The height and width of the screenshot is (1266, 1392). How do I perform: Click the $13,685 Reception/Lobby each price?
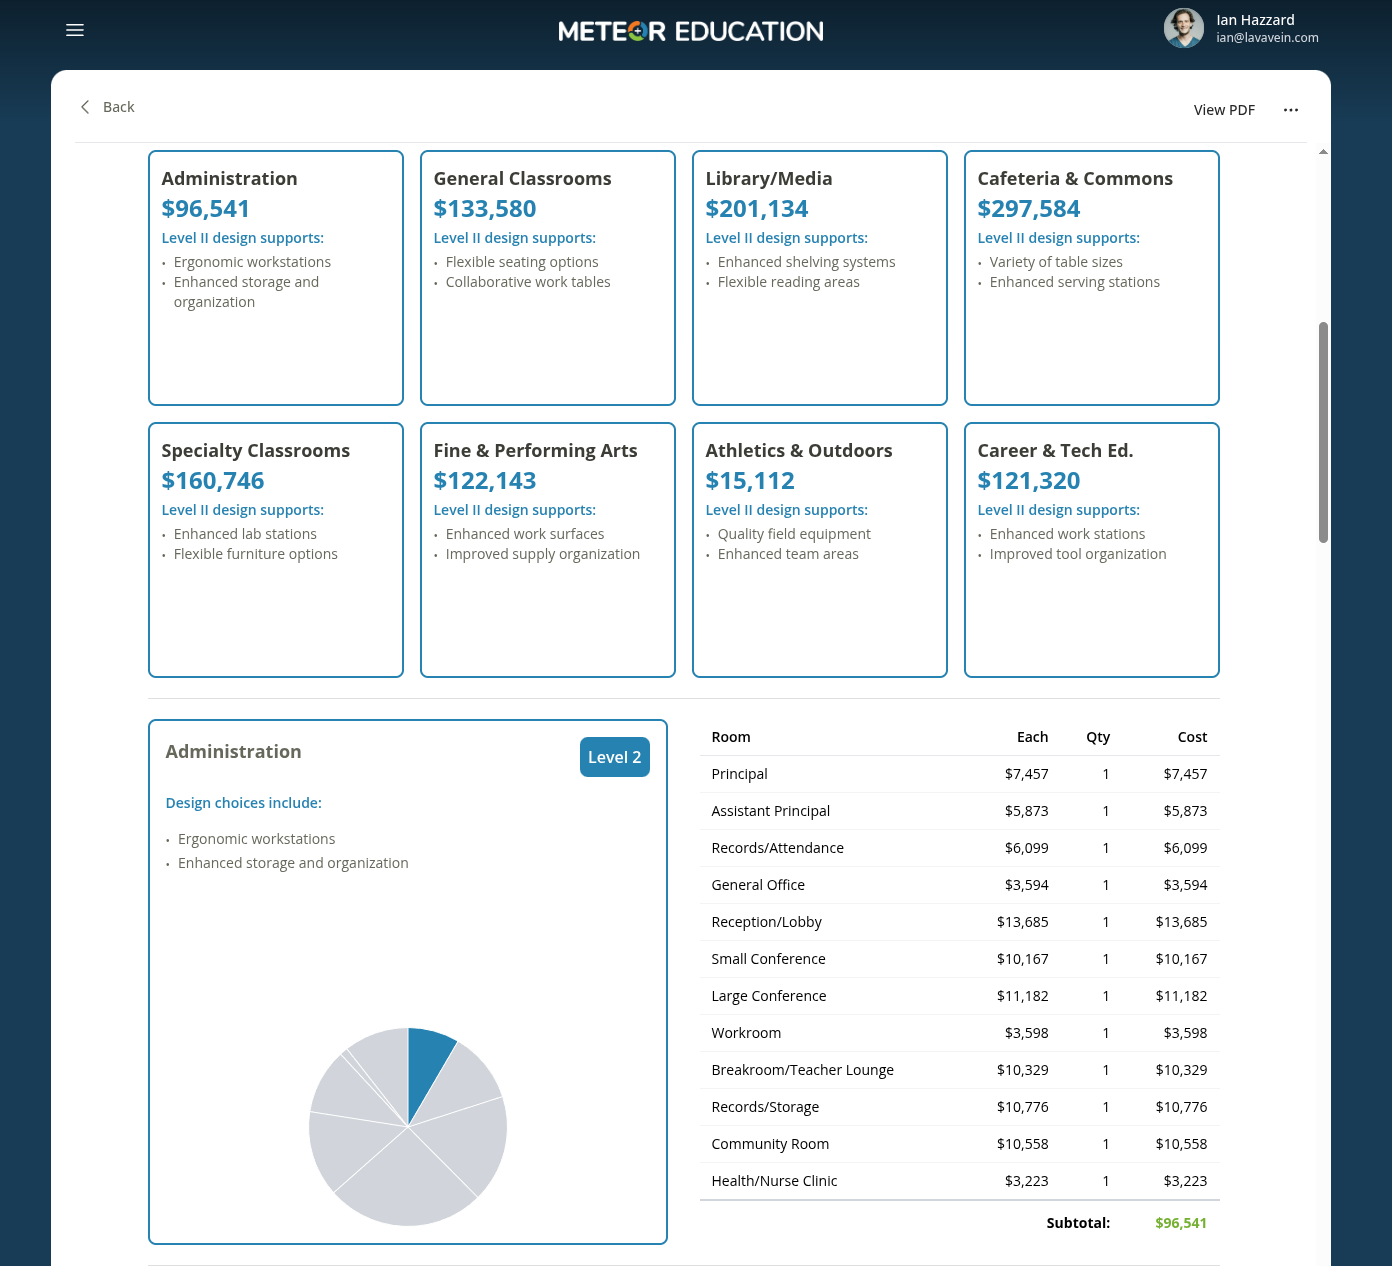coord(1023,922)
